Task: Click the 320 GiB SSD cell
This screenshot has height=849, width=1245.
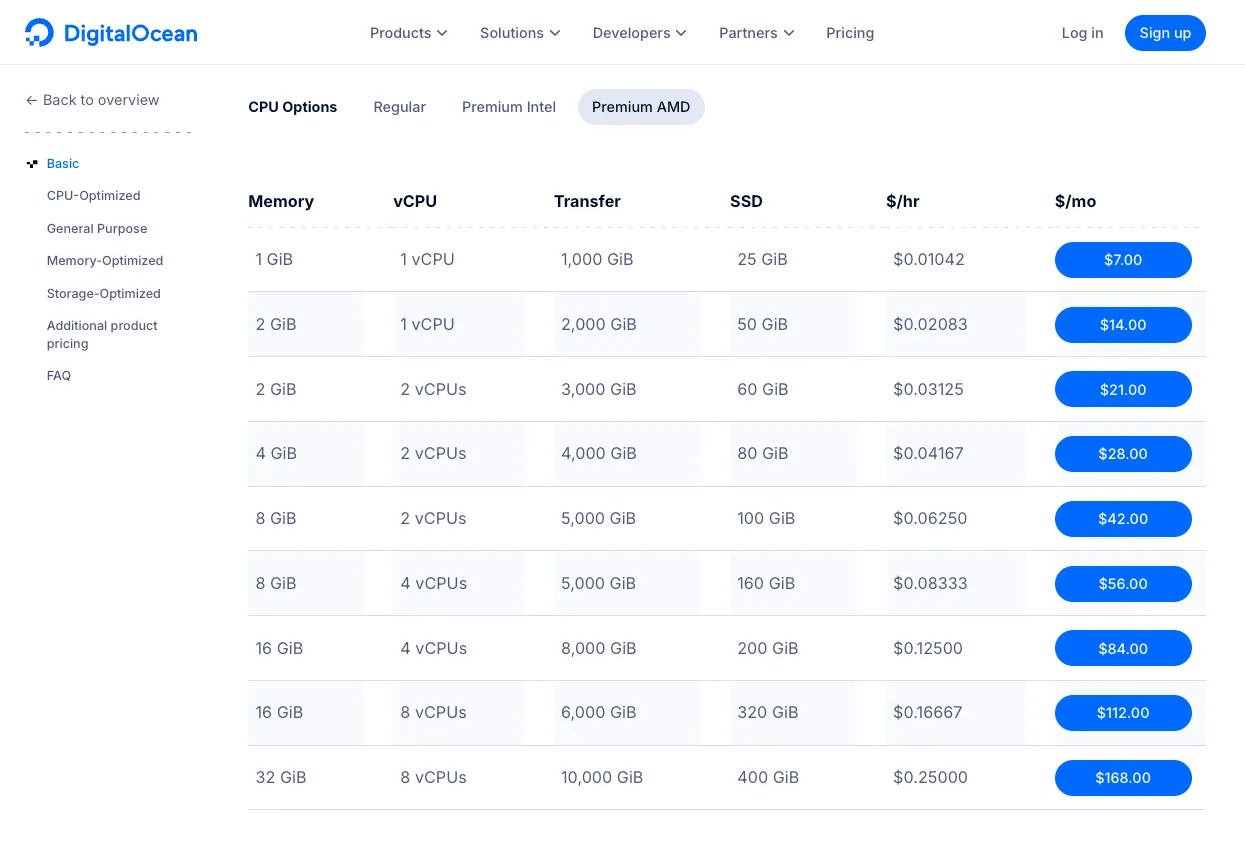Action: coord(768,712)
